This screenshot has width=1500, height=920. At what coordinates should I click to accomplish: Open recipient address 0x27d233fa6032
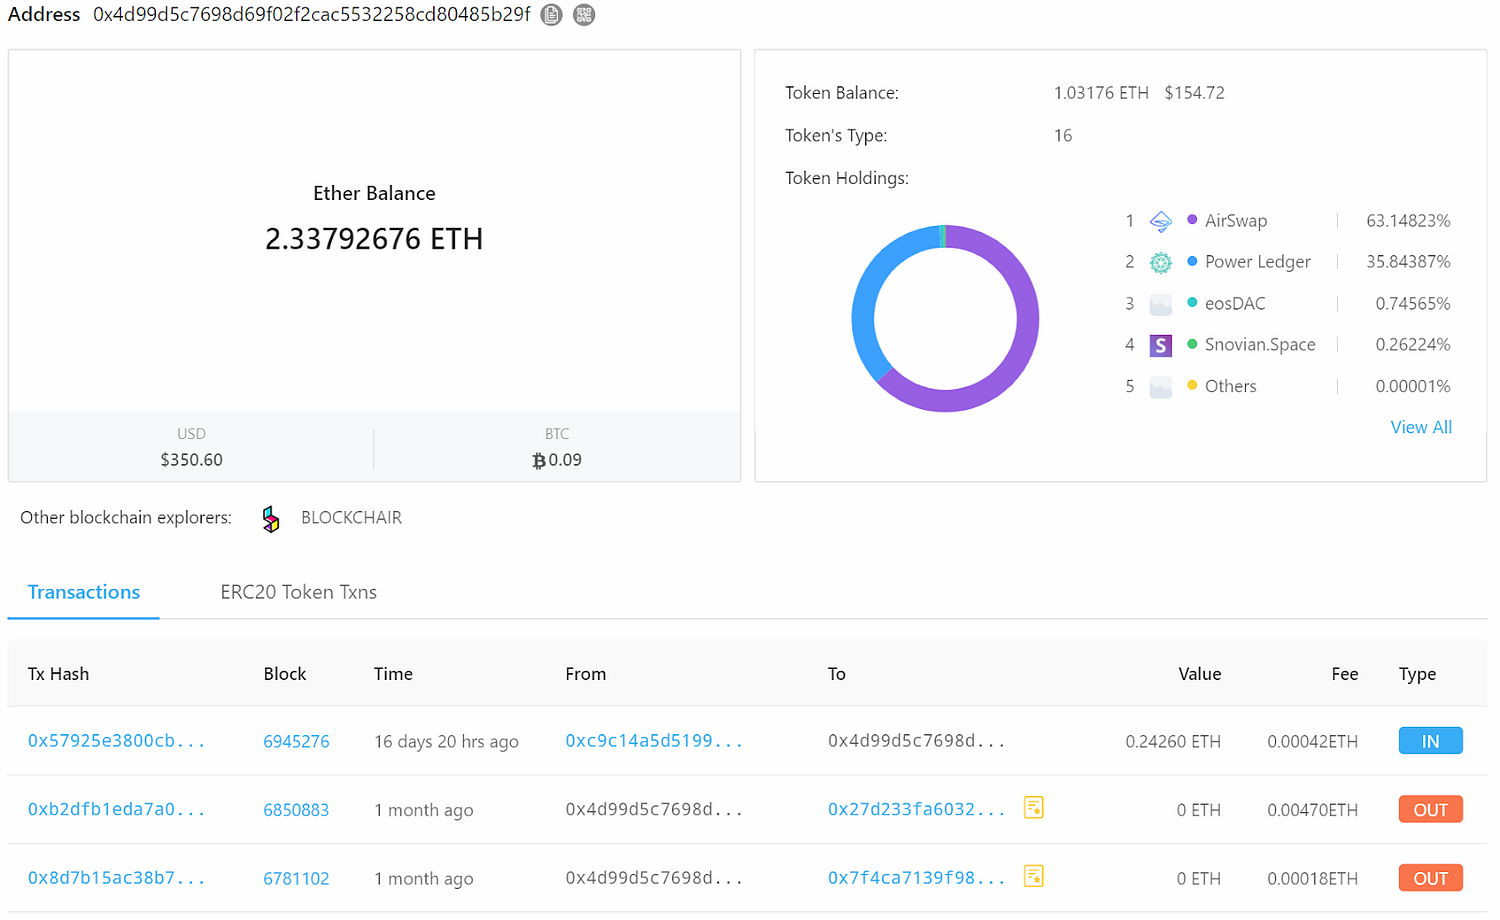[916, 810]
